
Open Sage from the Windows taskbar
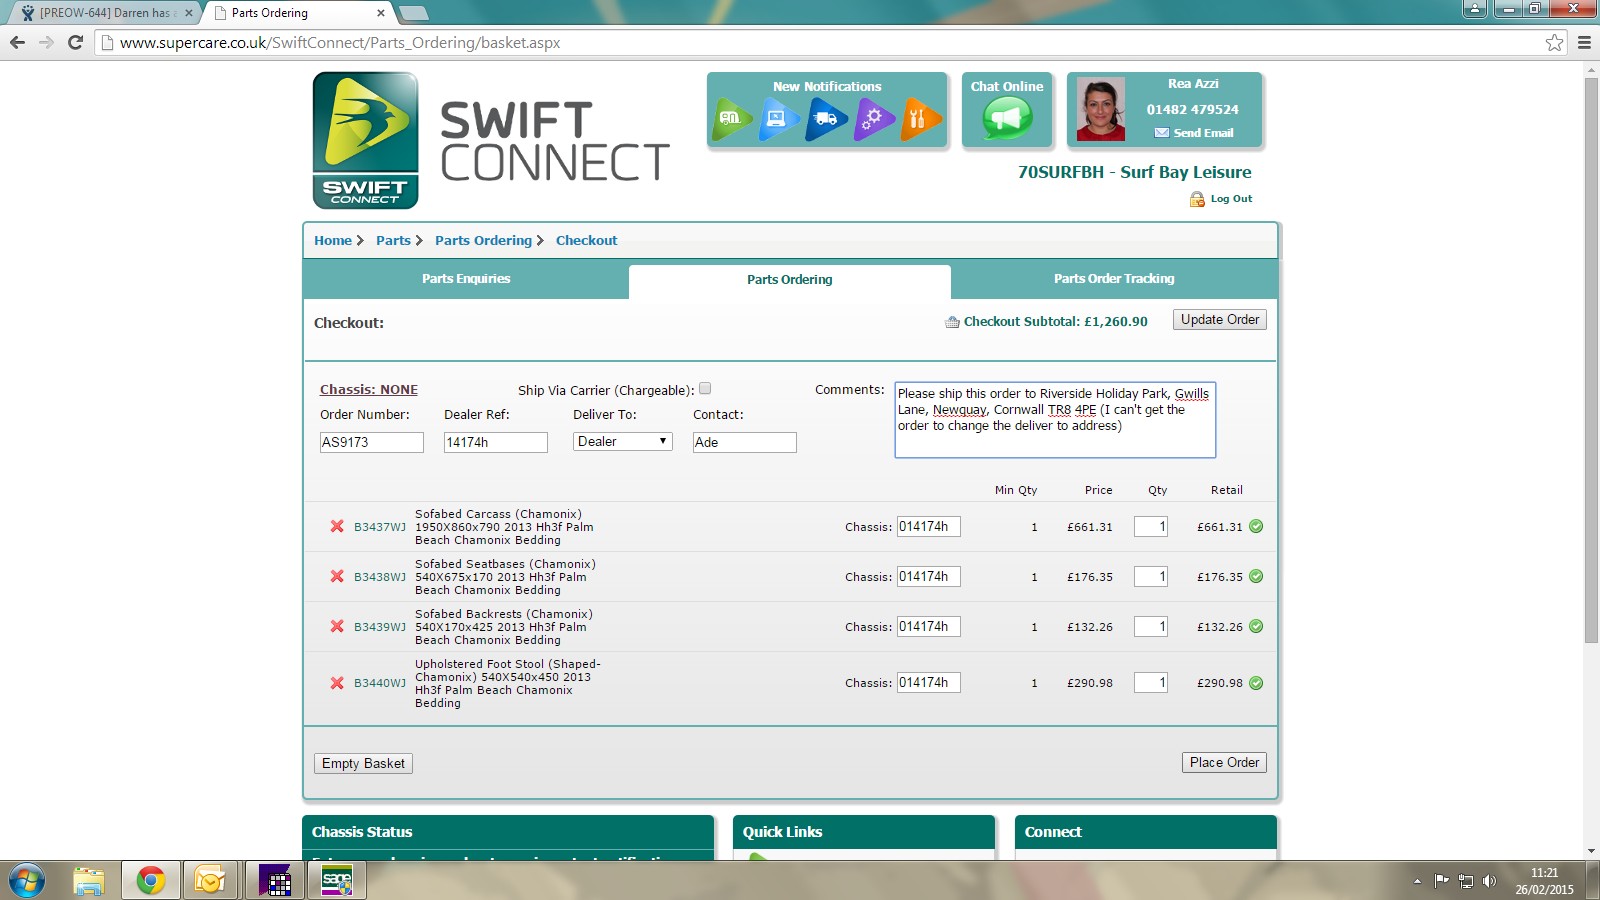[x=337, y=881]
